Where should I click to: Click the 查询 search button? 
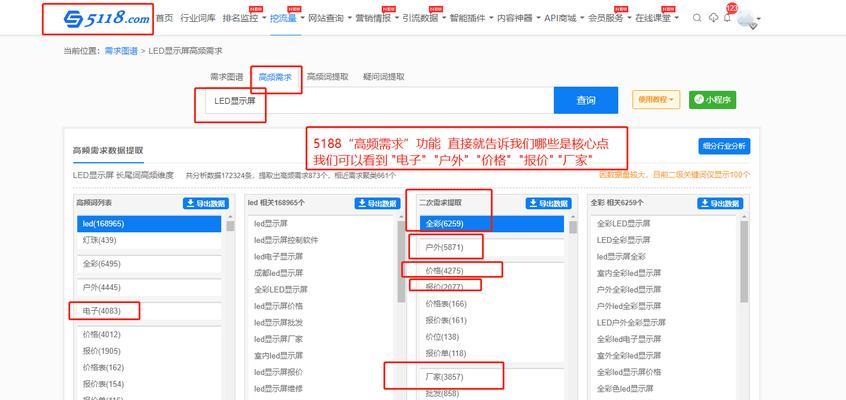(586, 100)
